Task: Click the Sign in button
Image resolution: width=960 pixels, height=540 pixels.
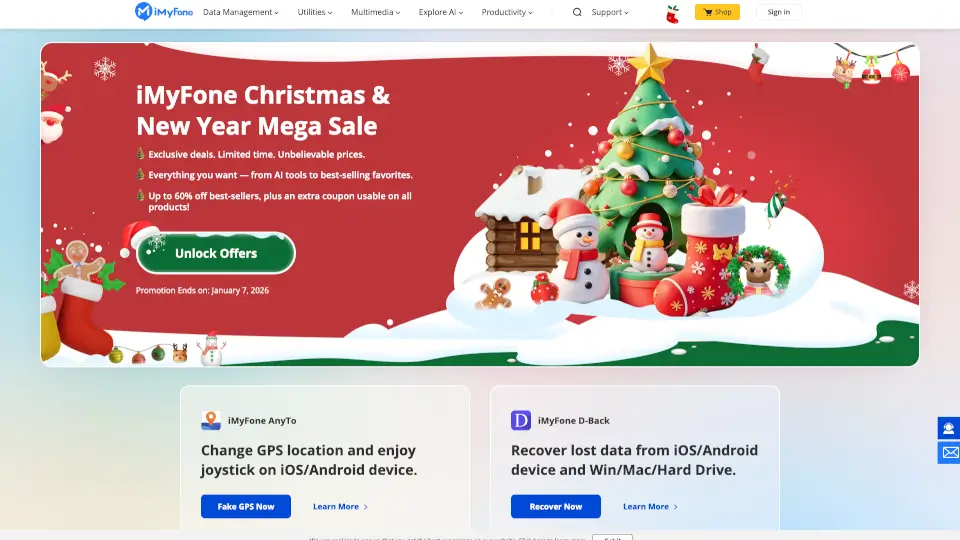Action: tap(779, 12)
